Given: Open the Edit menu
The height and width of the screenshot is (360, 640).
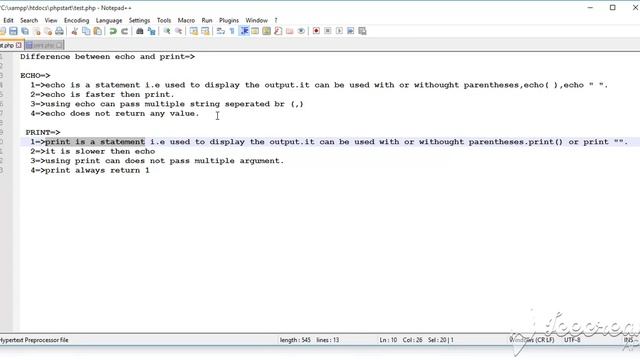Looking at the screenshot, I should point(8,20).
